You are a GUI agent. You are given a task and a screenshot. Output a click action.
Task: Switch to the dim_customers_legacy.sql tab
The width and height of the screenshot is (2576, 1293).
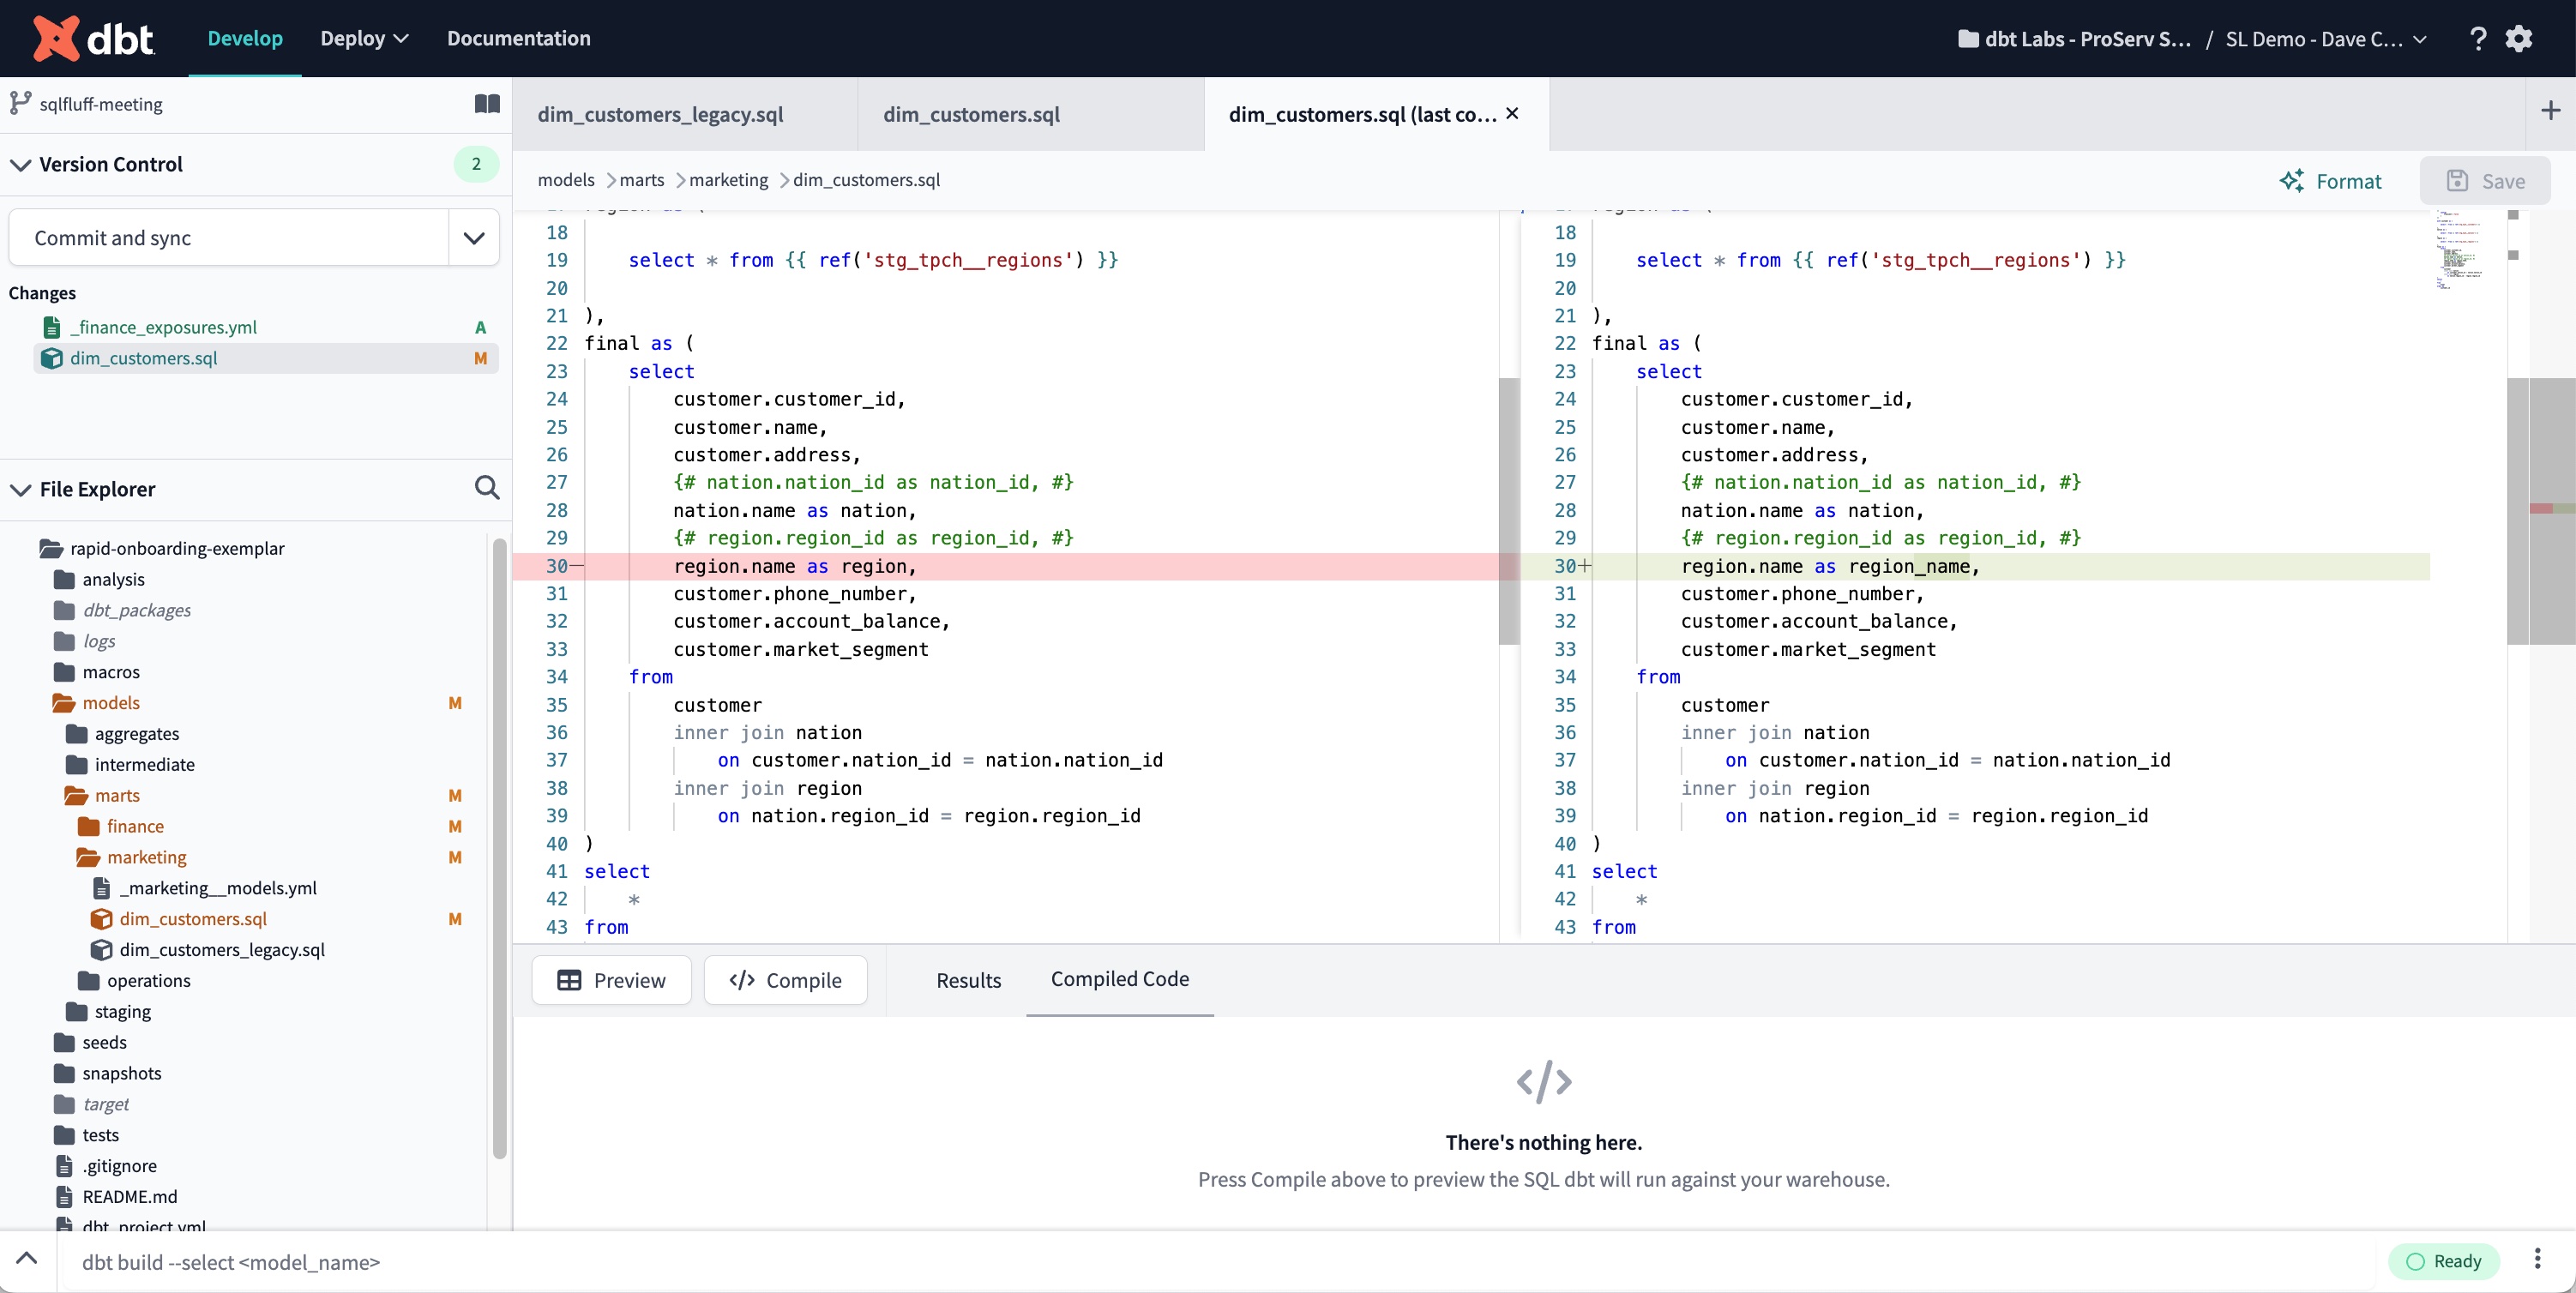(x=659, y=114)
